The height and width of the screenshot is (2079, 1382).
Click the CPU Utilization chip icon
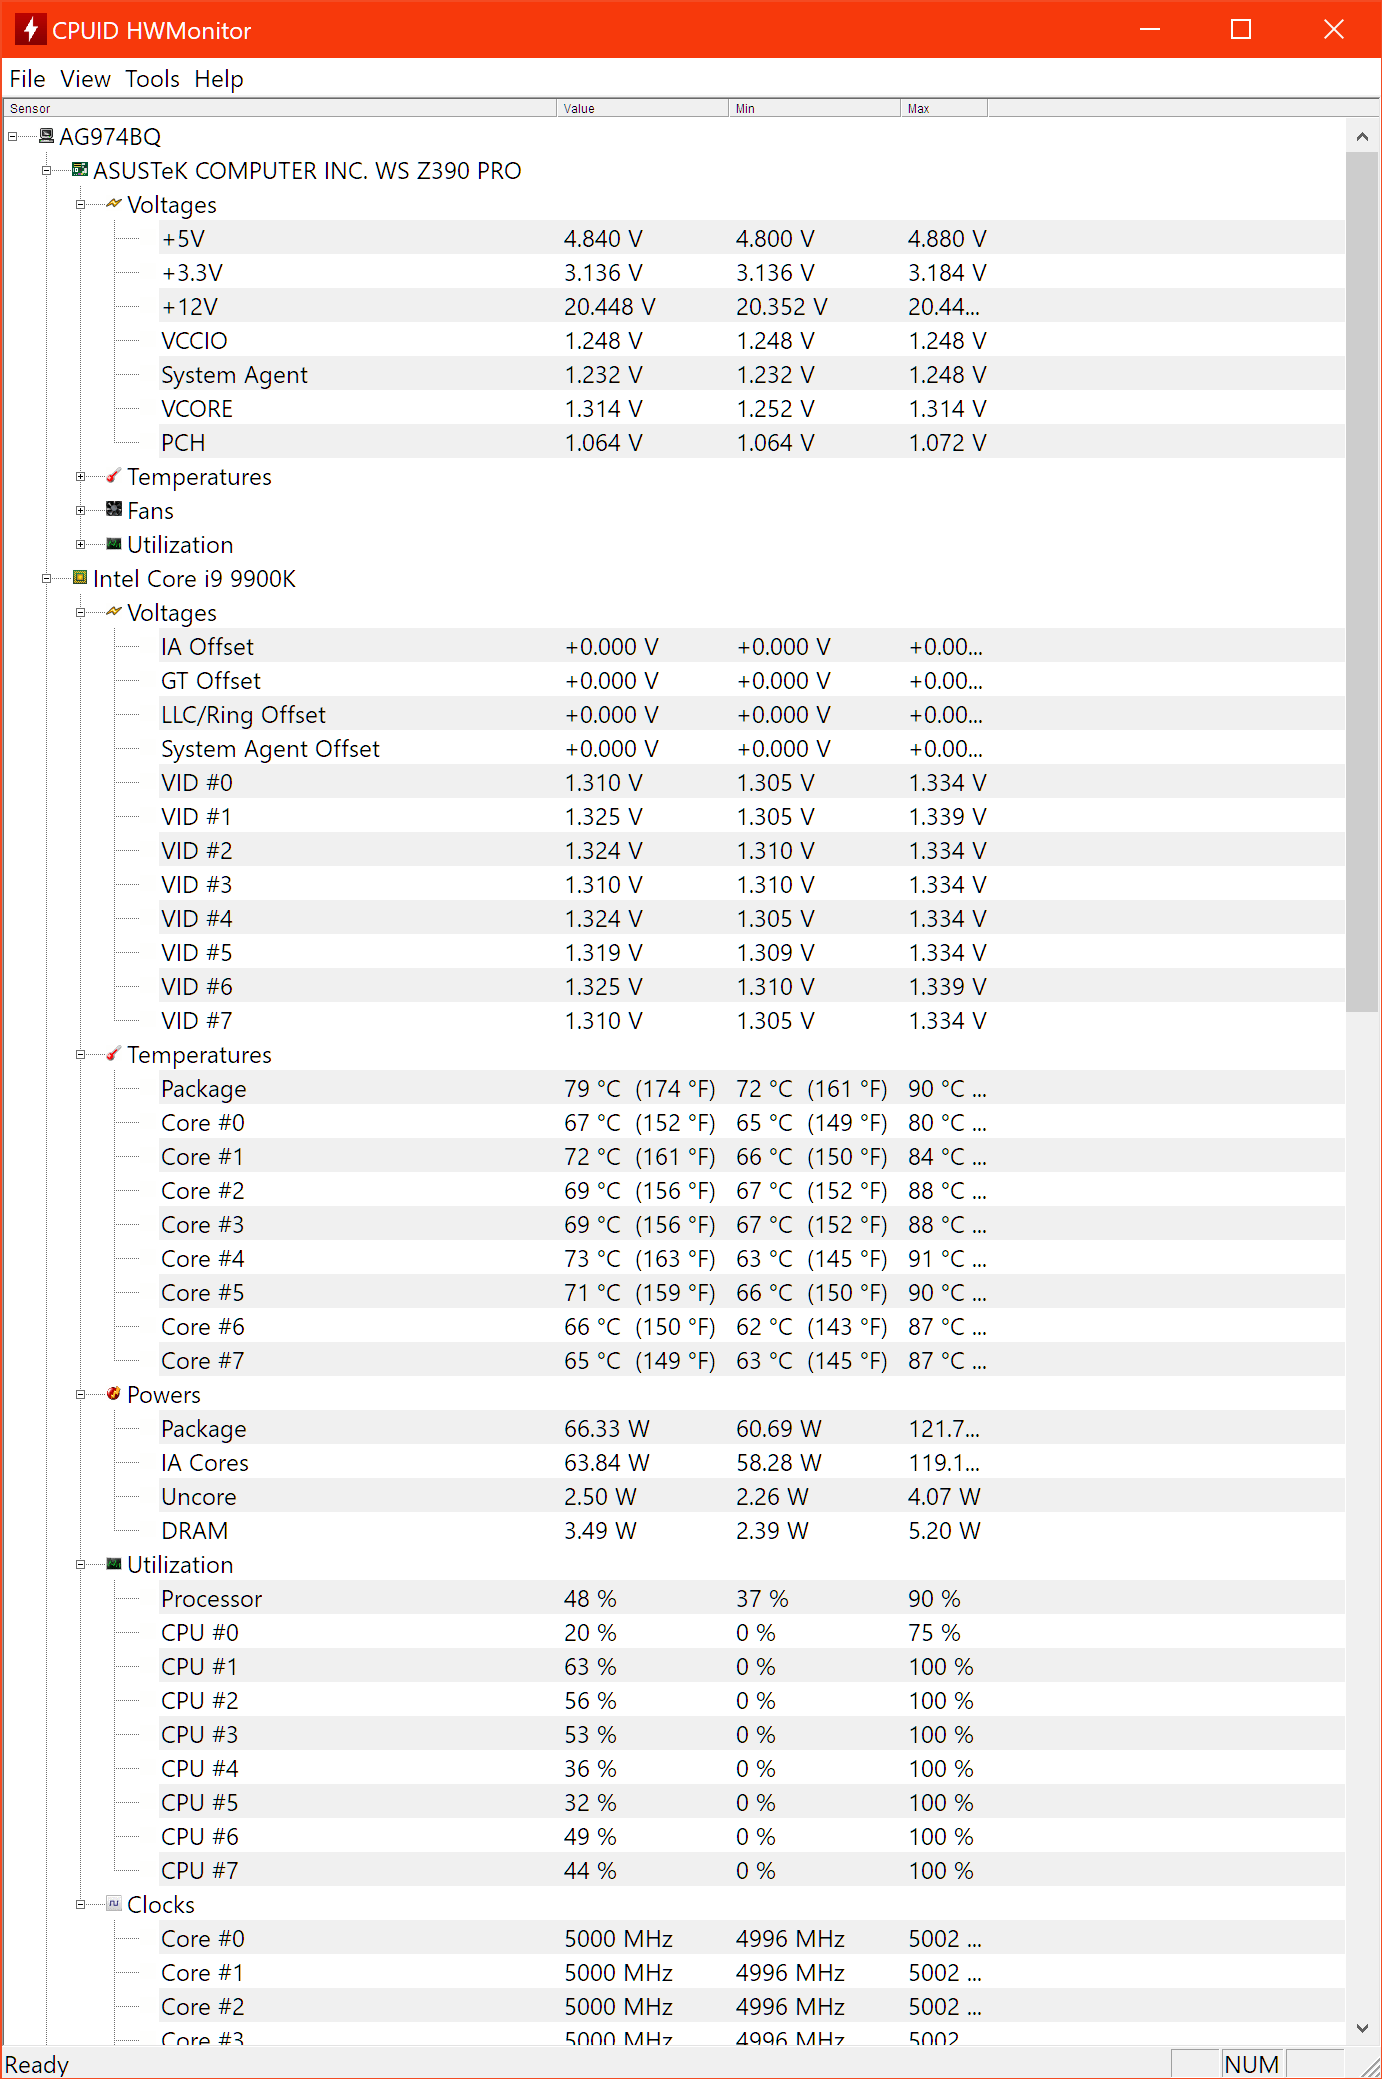pyautogui.click(x=114, y=1564)
